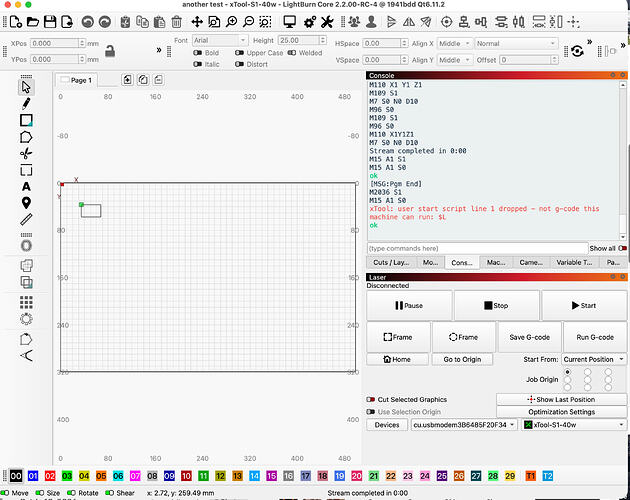Toggle Show all in Console
The width and height of the screenshot is (630, 500).
click(x=622, y=248)
